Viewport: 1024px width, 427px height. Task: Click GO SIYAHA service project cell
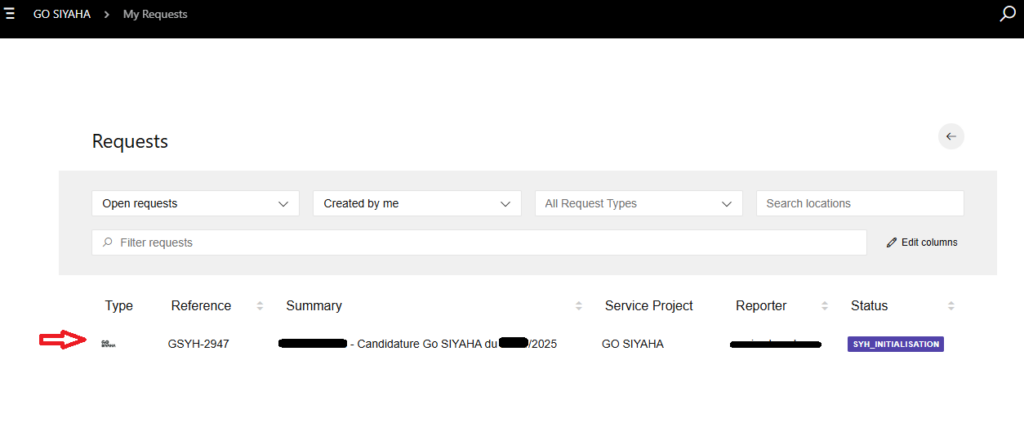(x=632, y=344)
